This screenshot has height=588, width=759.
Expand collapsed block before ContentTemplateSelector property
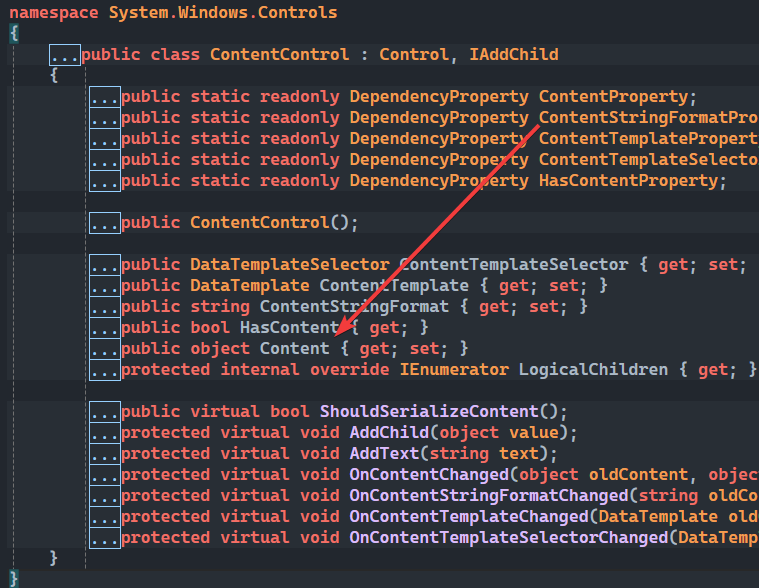[105, 265]
